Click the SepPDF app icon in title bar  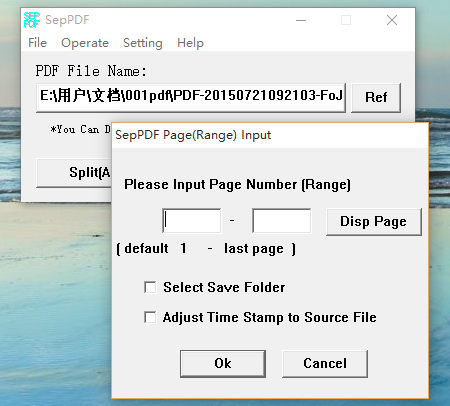[32, 20]
